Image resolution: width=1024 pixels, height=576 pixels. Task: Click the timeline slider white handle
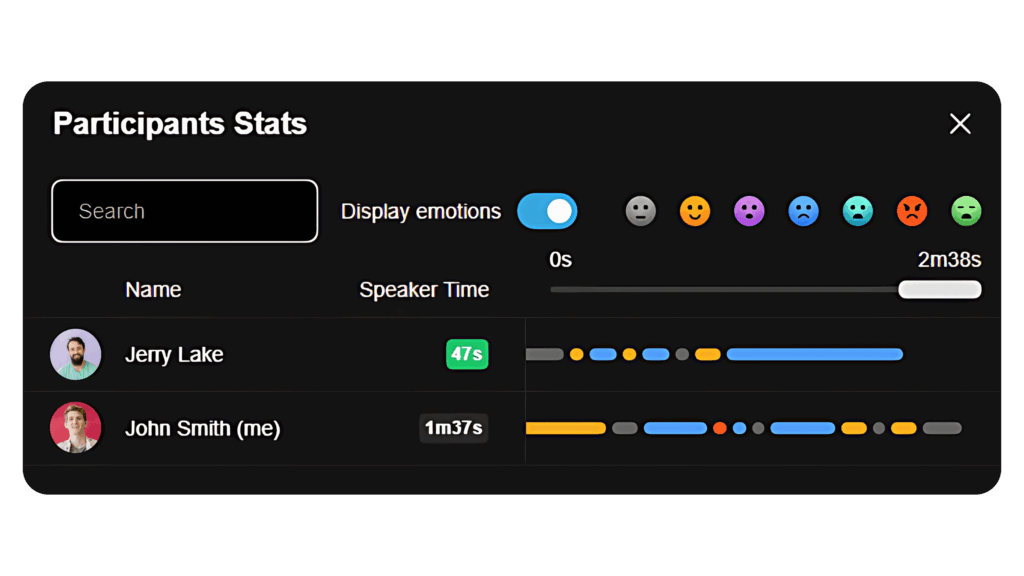coord(940,290)
